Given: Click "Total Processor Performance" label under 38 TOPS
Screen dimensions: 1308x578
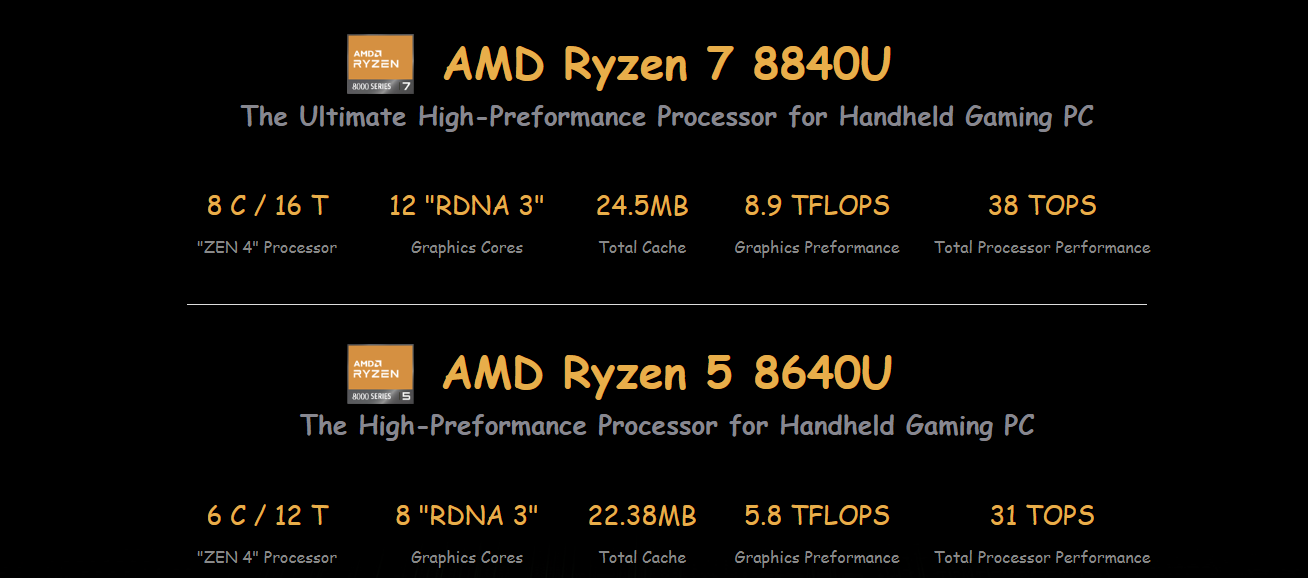Looking at the screenshot, I should coord(1042,248).
